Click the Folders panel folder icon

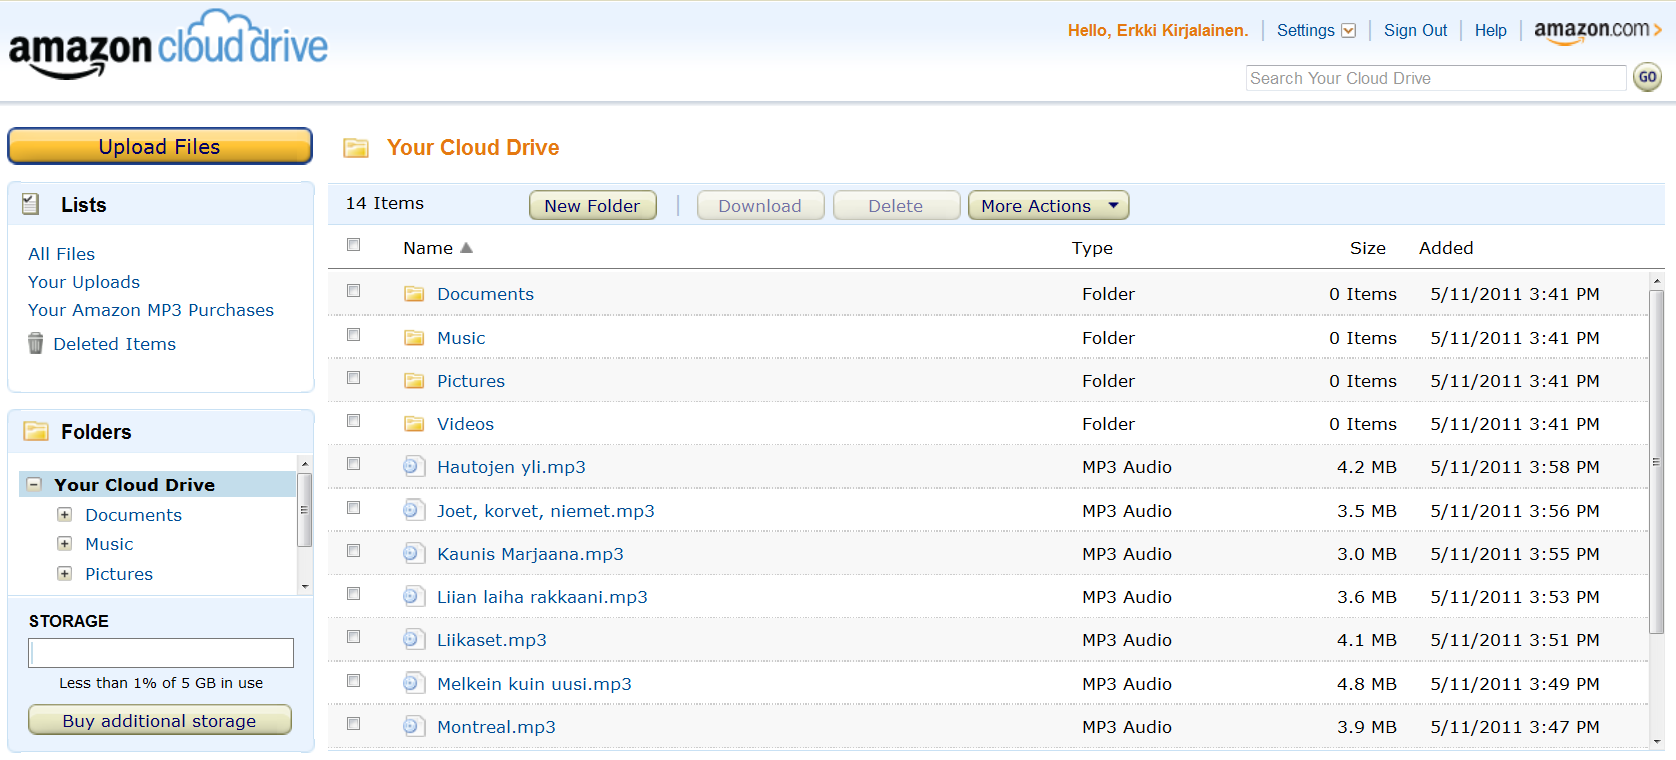point(36,431)
